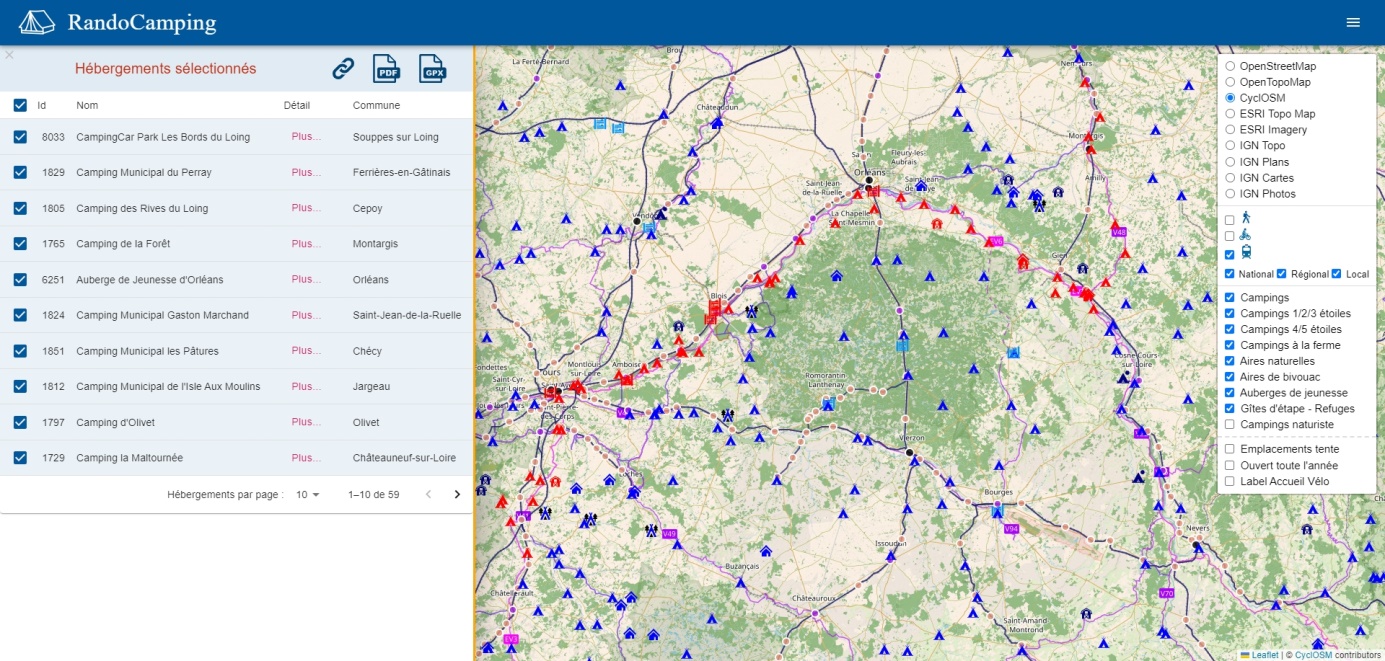Click the hiking routes walker icon

[x=1245, y=217]
